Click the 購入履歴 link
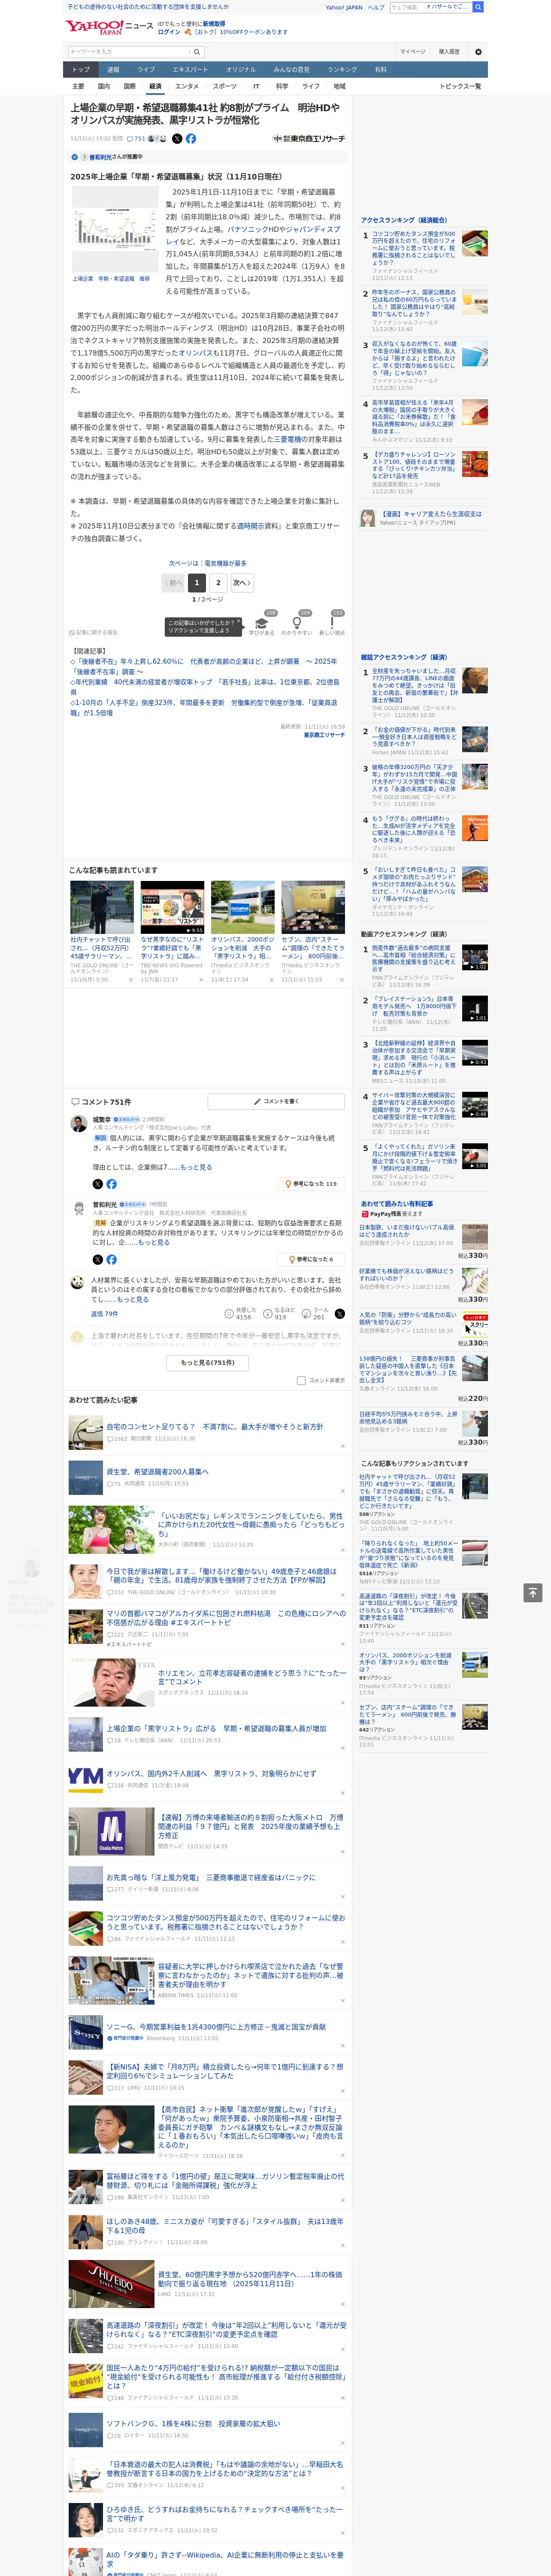This screenshot has height=2576, width=551. [x=449, y=52]
